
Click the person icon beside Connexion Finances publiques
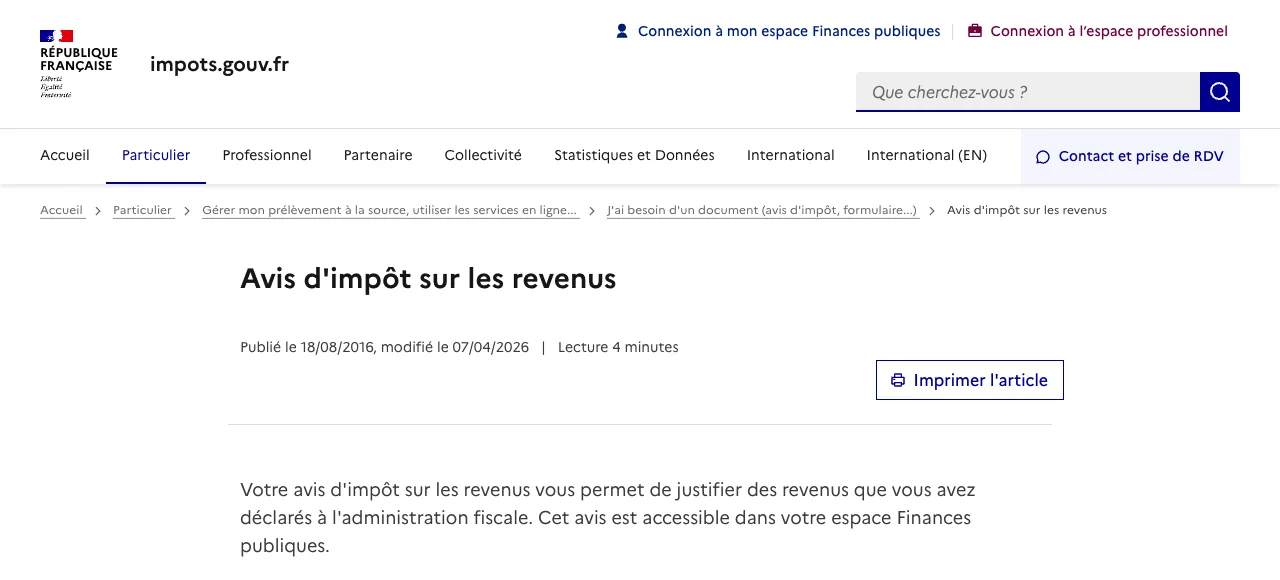tap(622, 31)
